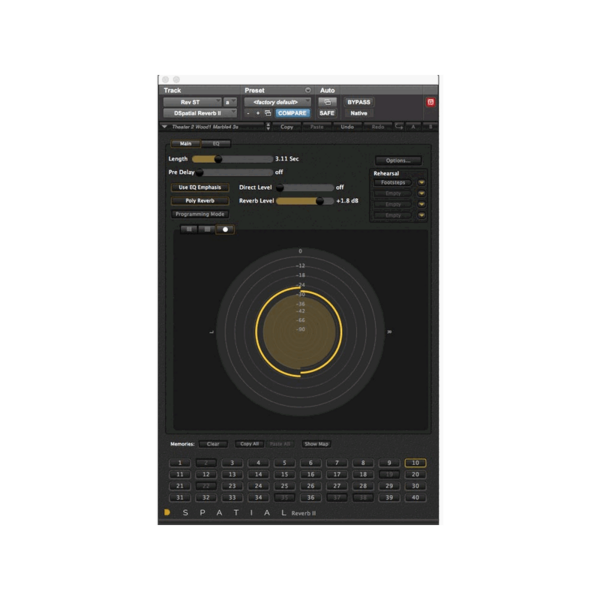
Task: Recall memory slot 13
Action: (x=232, y=474)
